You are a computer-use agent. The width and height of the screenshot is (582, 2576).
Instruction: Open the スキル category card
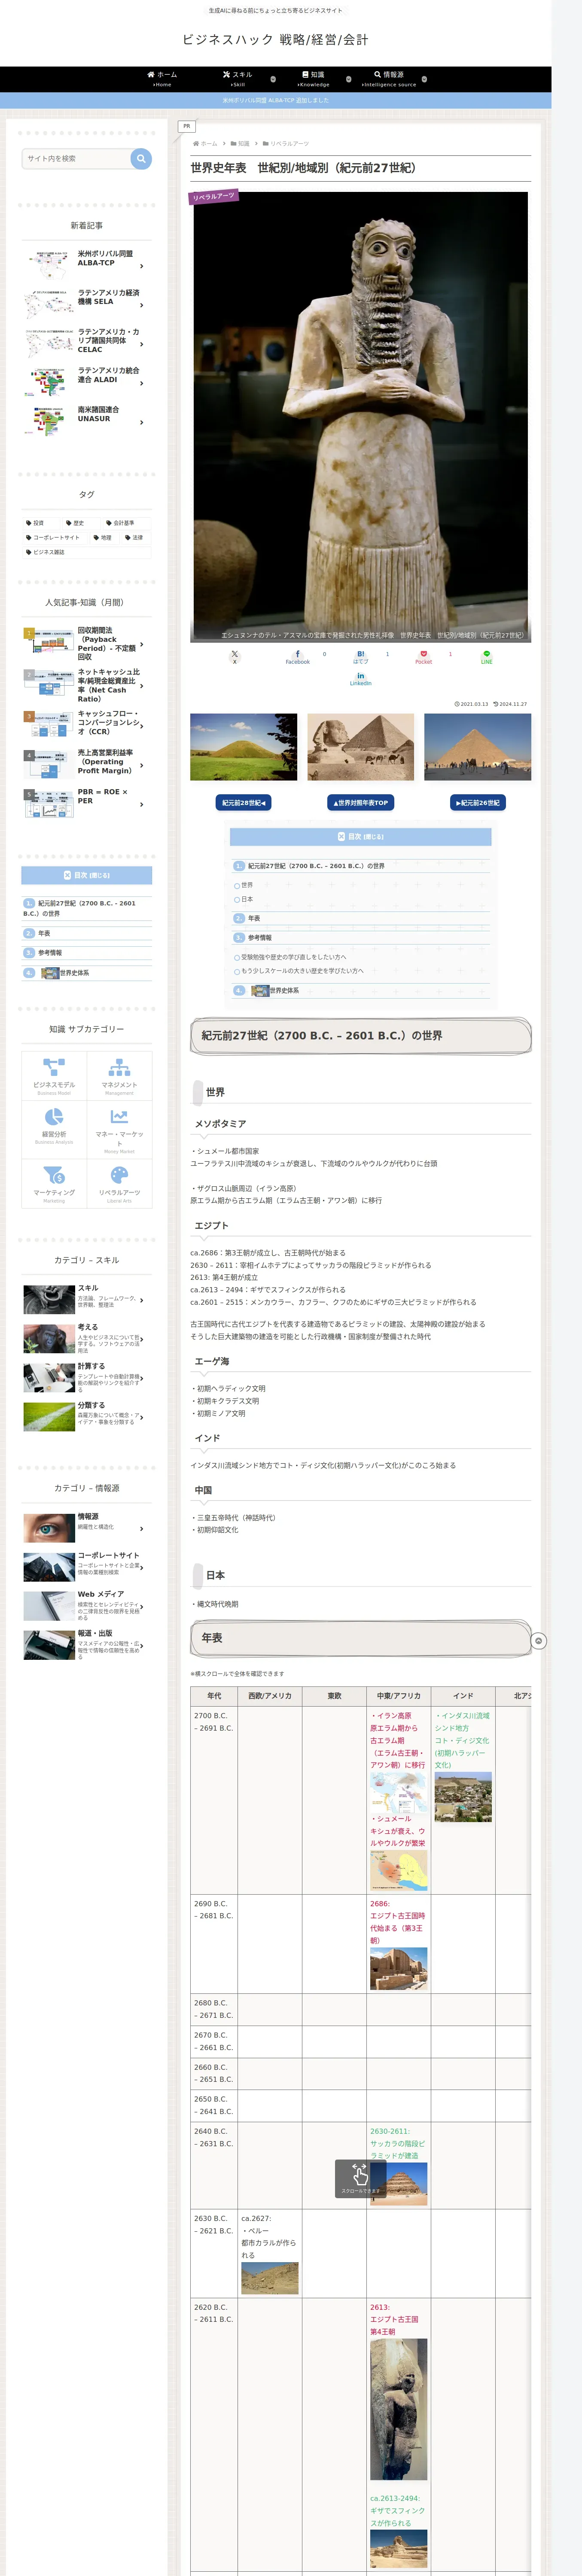click(x=87, y=1299)
